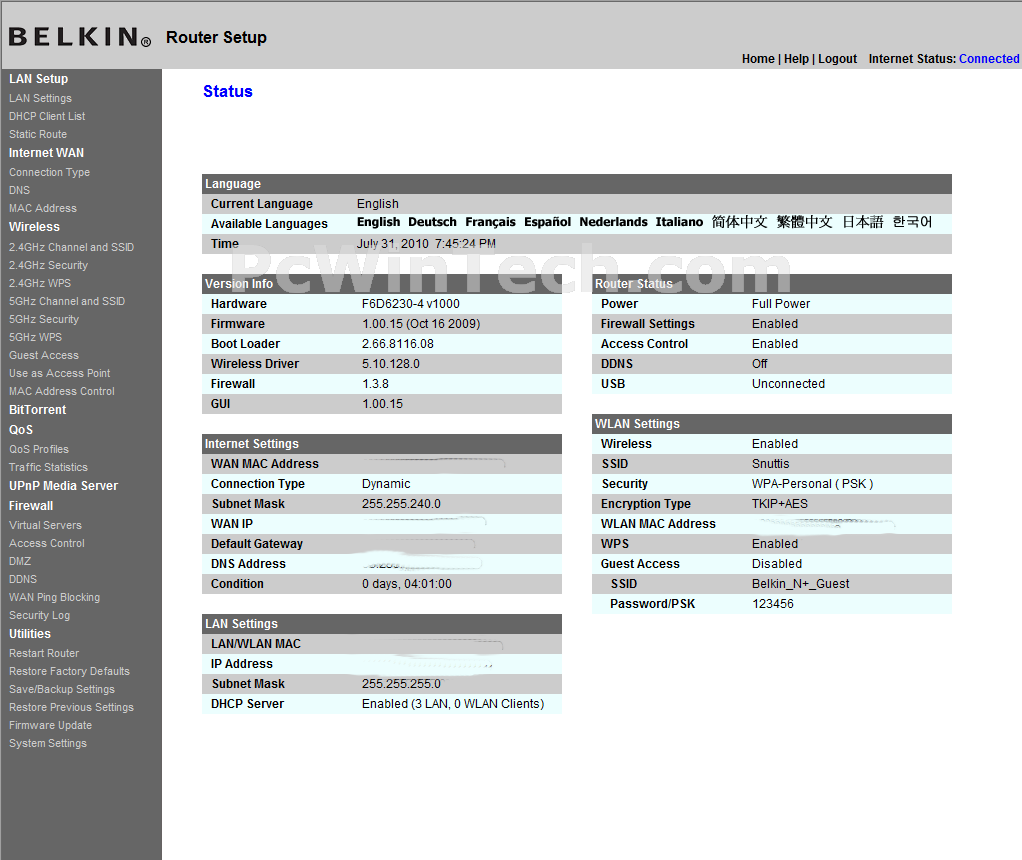Open 5GHz Channel and SSID
This screenshot has height=860, width=1022.
67,301
